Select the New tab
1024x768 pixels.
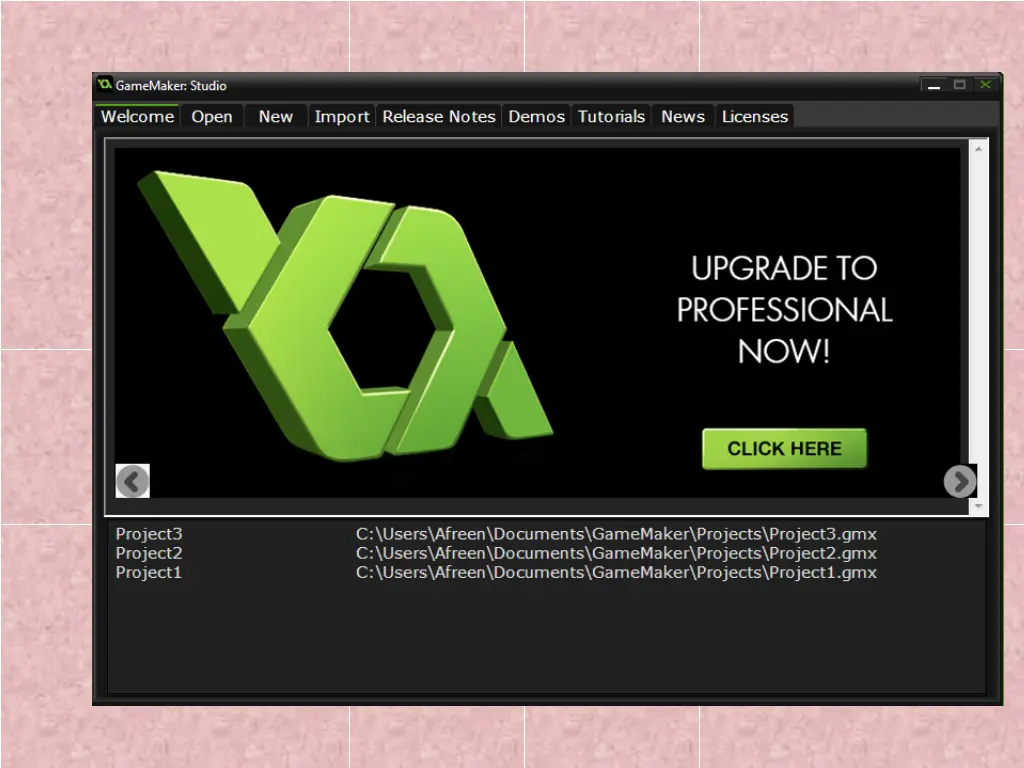(x=275, y=117)
